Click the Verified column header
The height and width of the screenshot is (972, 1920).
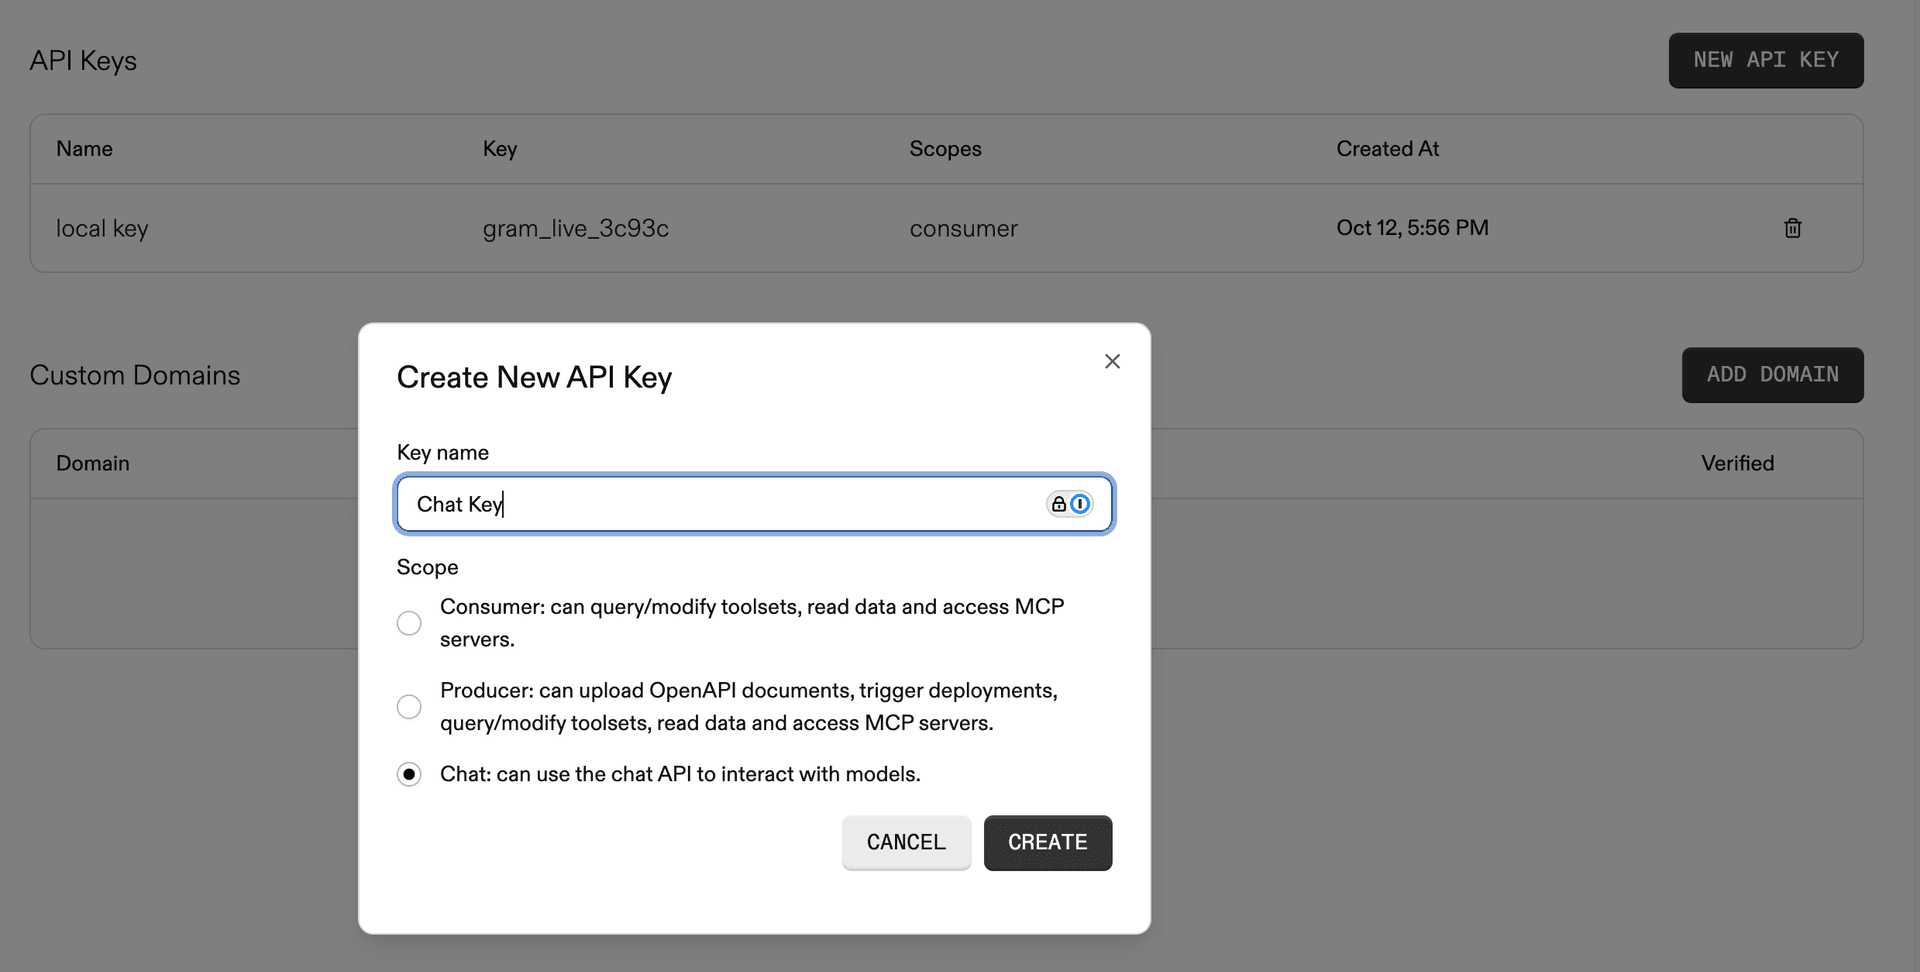coord(1737,463)
